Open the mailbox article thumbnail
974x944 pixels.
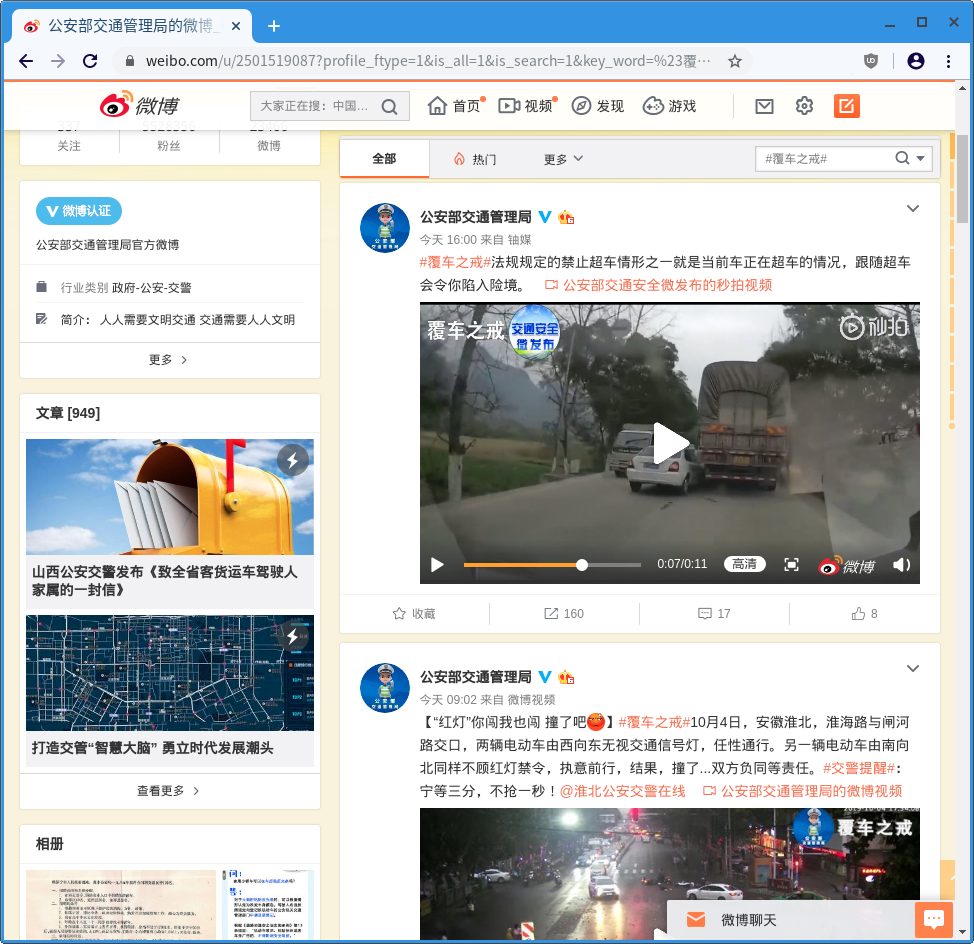[x=170, y=497]
